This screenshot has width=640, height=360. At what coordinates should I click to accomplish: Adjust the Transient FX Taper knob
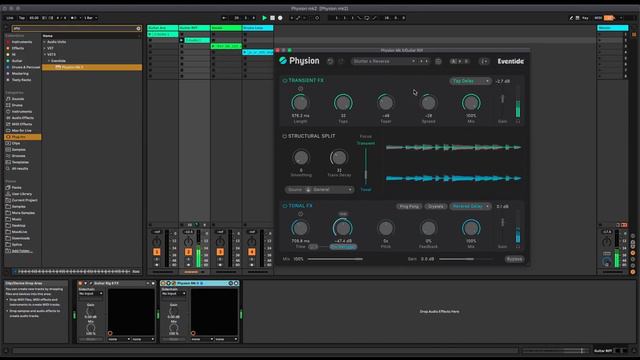[386, 103]
